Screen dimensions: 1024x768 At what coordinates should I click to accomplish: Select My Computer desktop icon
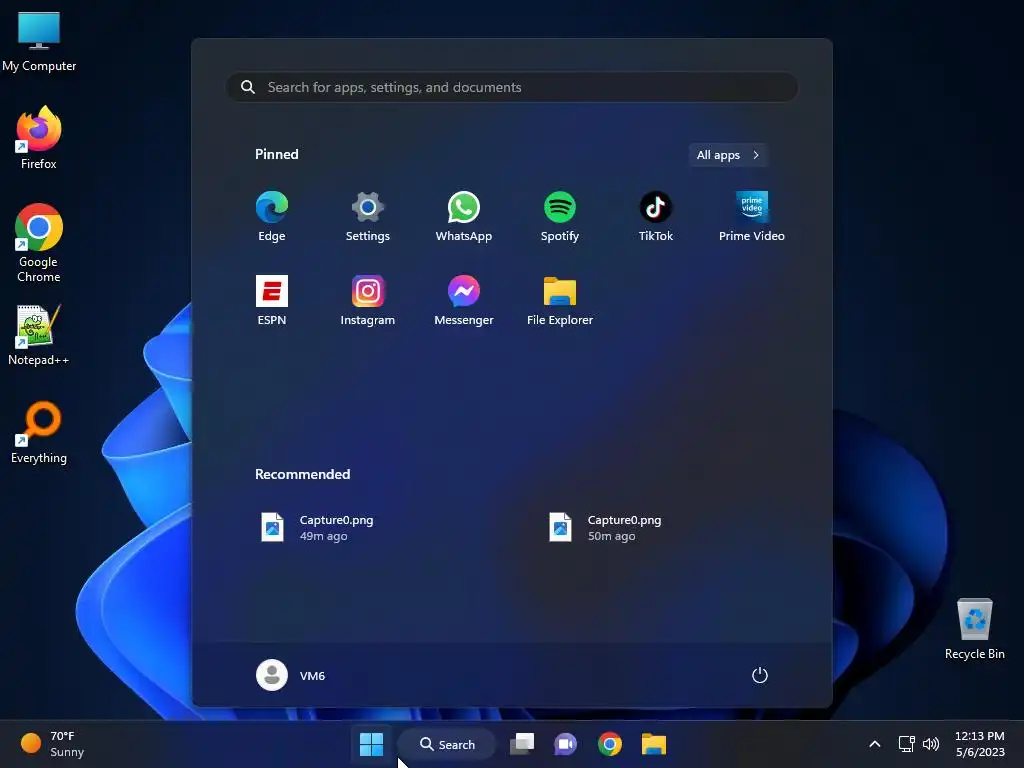coord(39,40)
